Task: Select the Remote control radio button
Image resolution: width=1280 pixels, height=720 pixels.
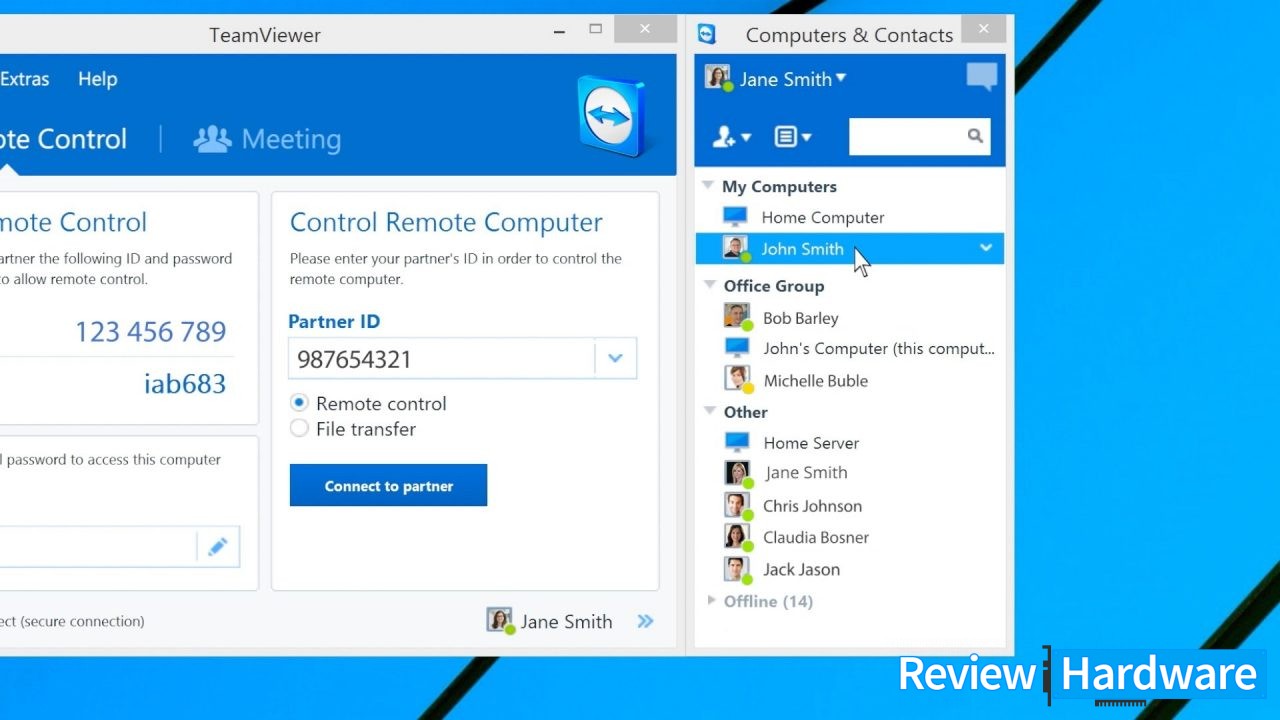Action: (299, 403)
